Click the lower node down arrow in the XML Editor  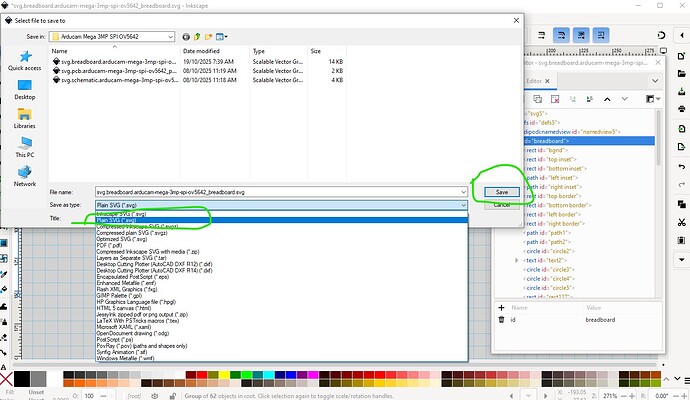coord(624,99)
